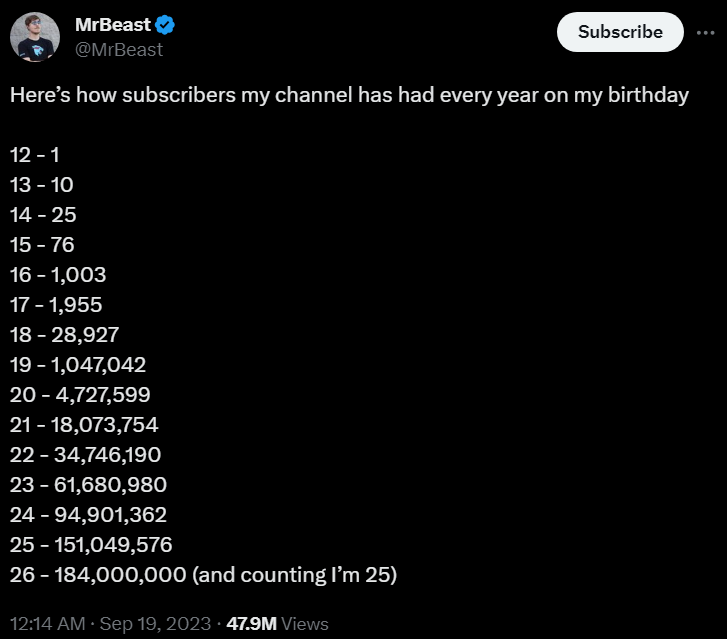The image size is (727, 639).
Task: Click the MrBeast profile avatar
Action: click(35, 38)
